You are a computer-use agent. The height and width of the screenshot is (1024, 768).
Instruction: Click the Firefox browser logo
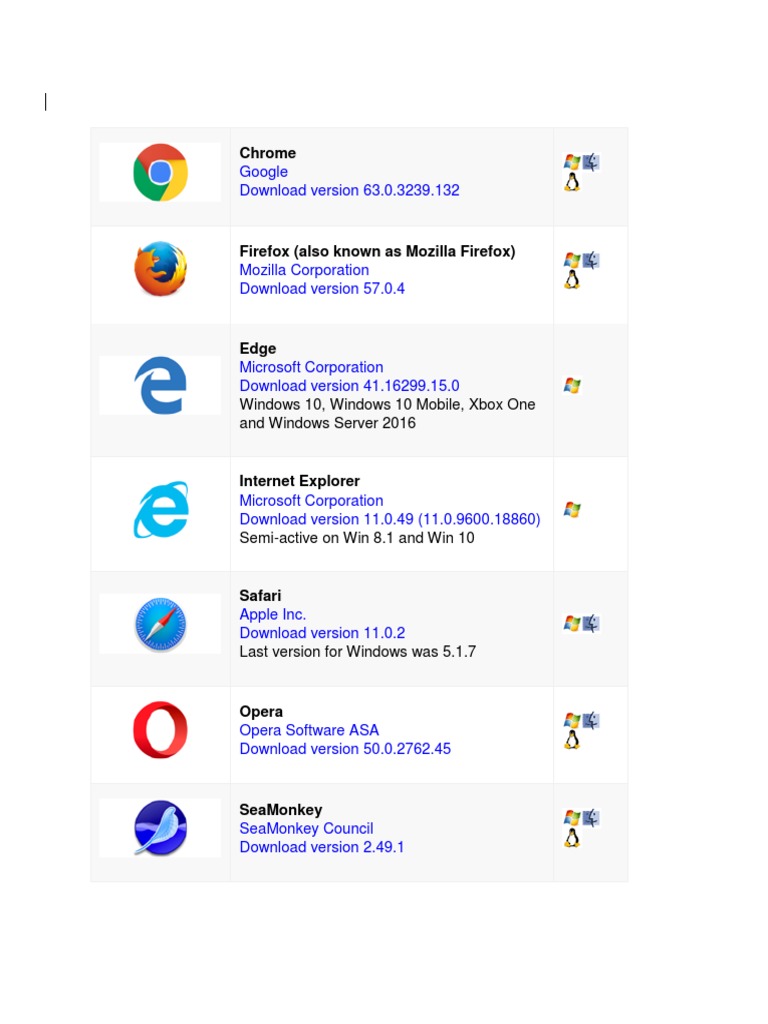point(160,269)
